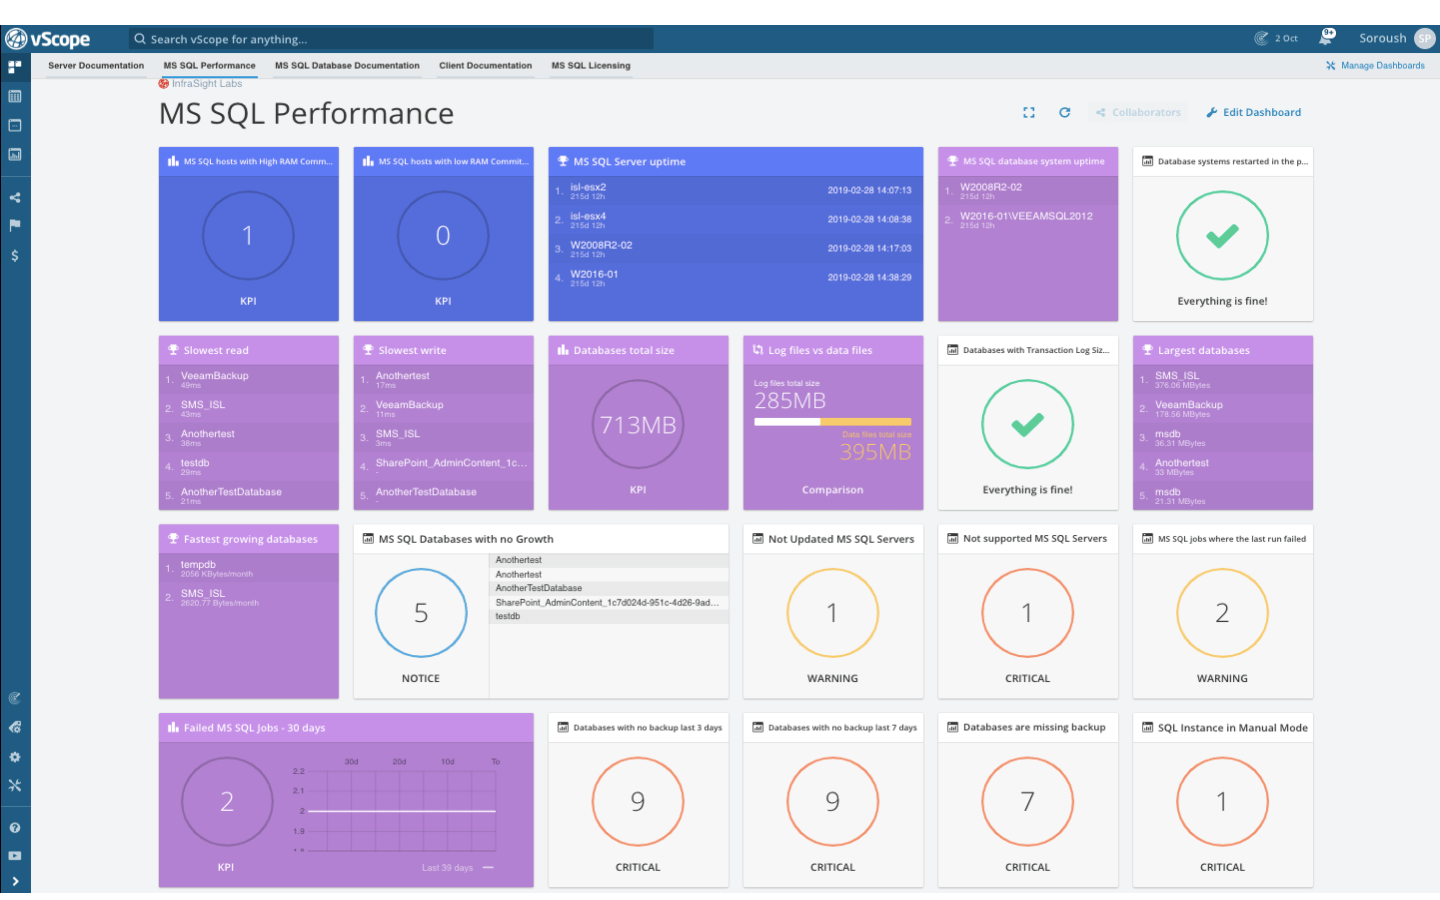
Task: Select W2016-01\VEEAMSQL2012 uptime entry
Action: (1027, 220)
